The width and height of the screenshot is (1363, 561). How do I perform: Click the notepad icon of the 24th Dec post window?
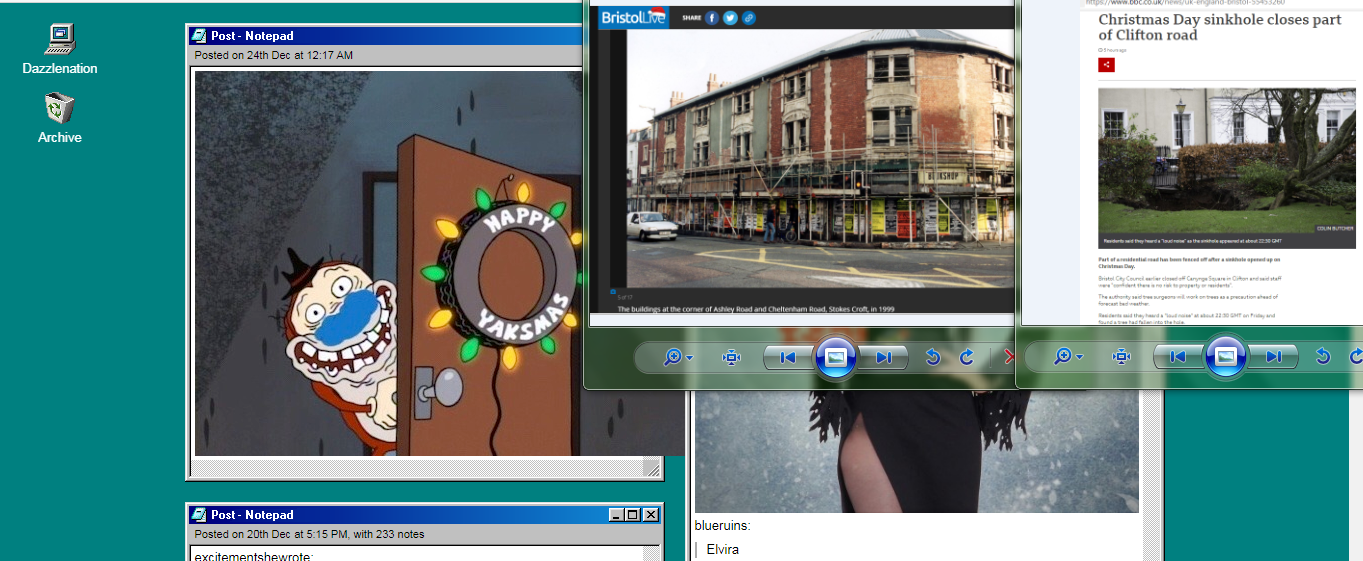(199, 36)
